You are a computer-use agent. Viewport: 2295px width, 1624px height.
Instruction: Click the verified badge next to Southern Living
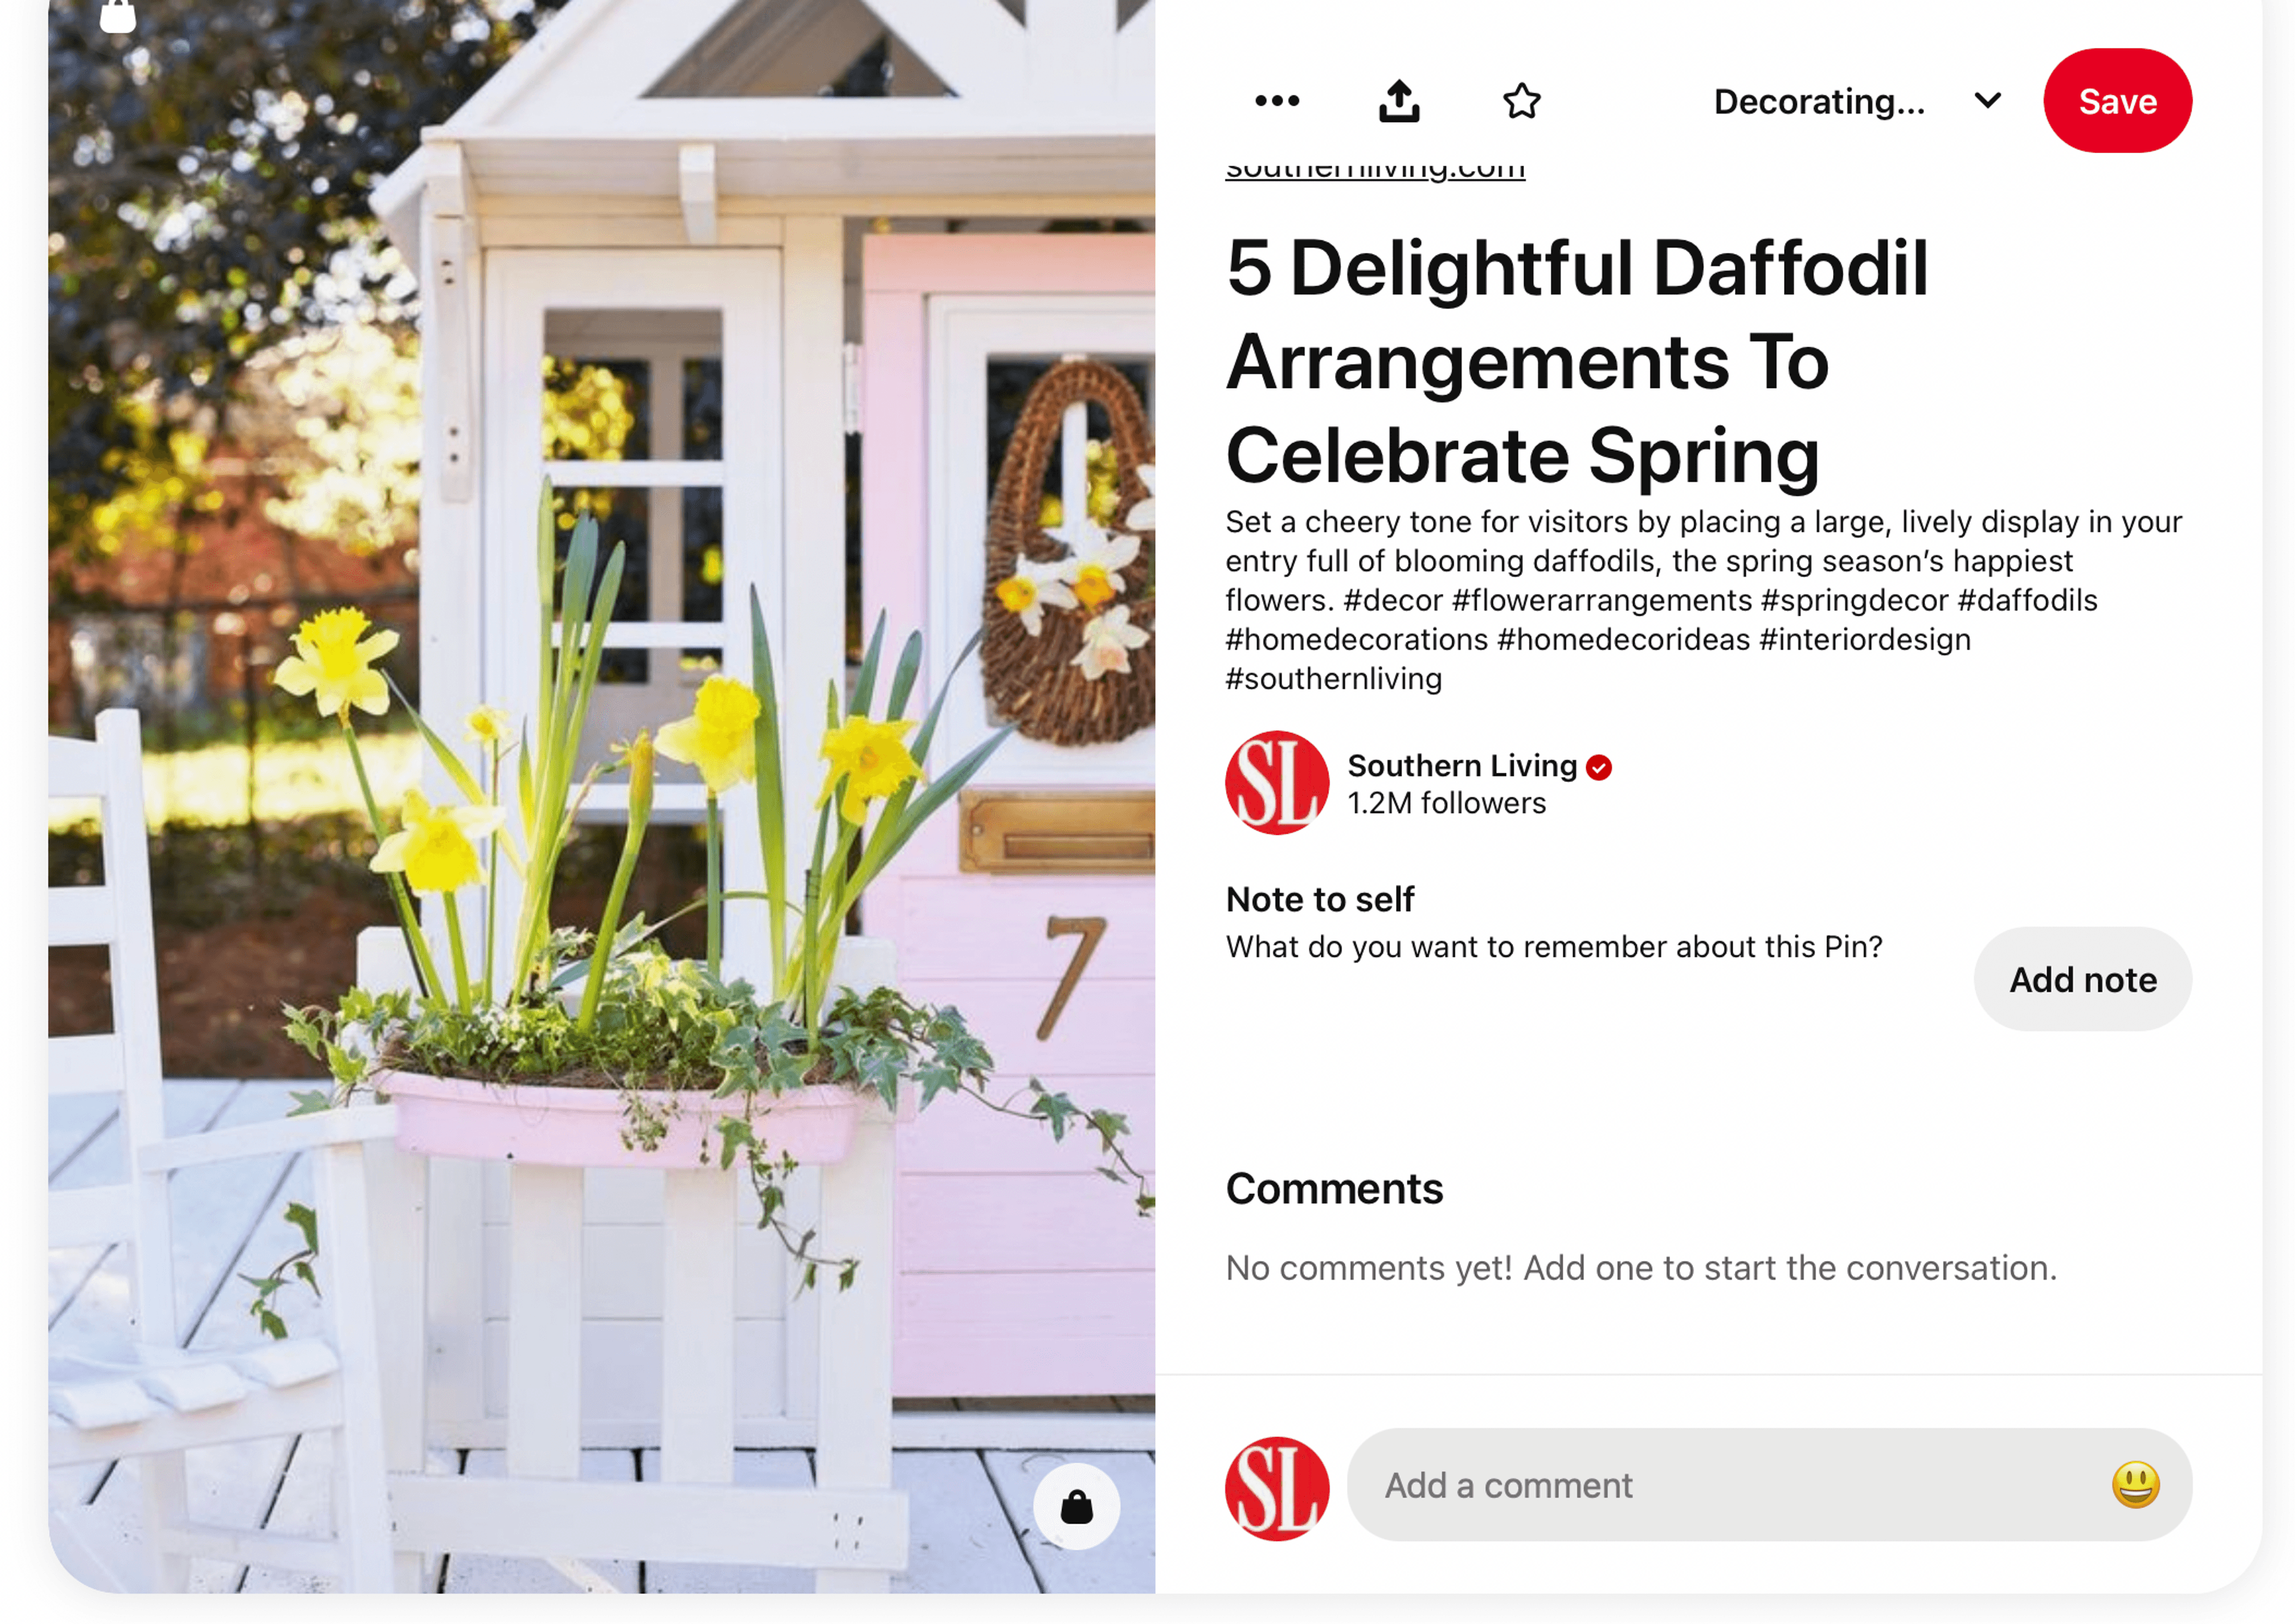point(1598,767)
